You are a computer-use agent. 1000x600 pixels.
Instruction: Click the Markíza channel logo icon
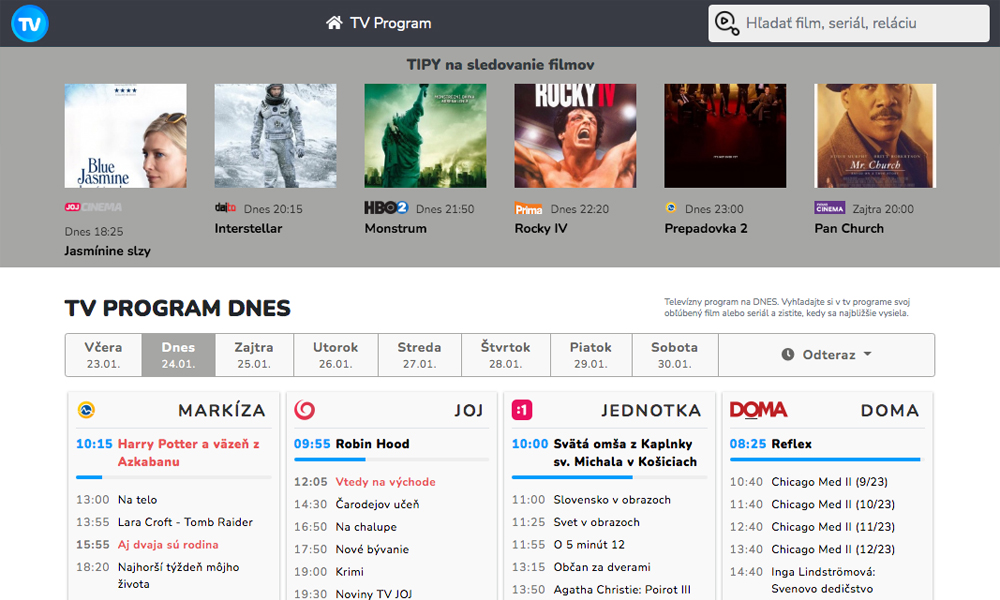click(x=86, y=410)
